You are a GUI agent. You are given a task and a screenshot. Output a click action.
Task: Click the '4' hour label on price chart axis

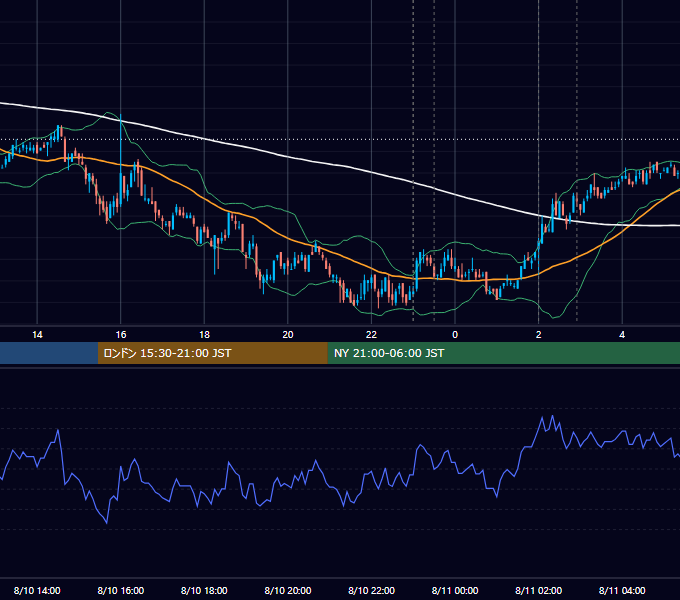click(x=622, y=335)
